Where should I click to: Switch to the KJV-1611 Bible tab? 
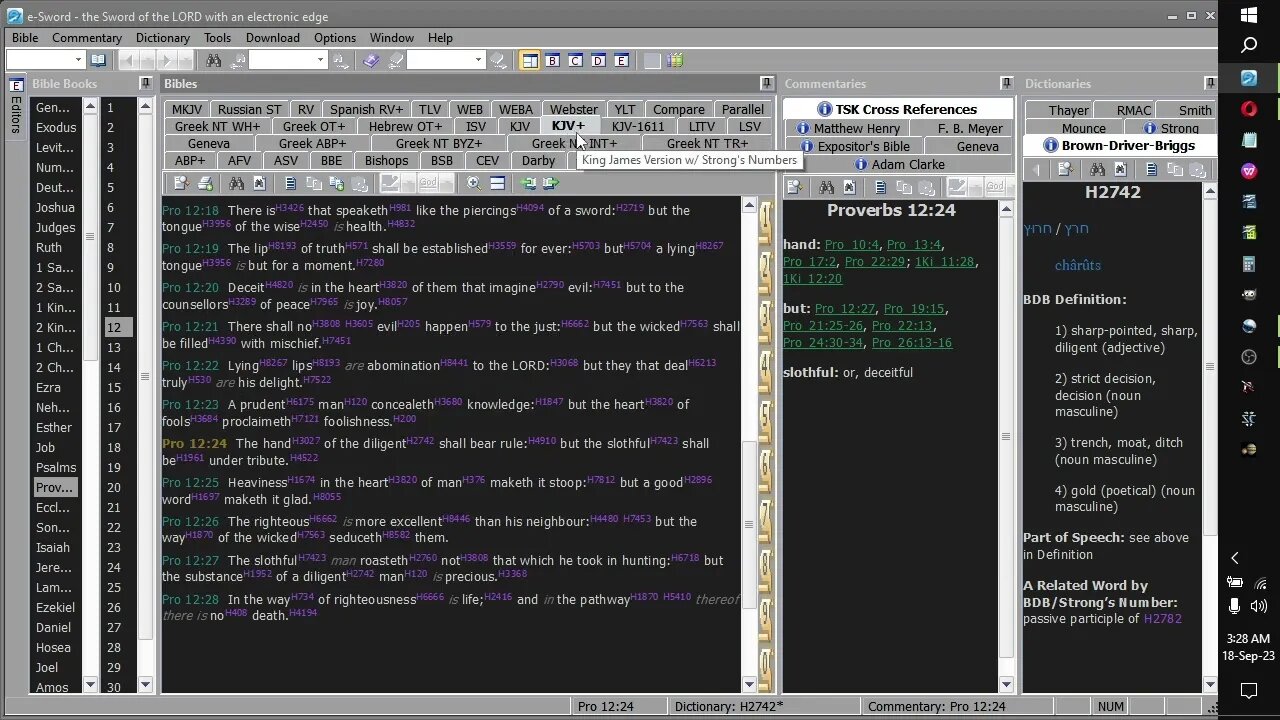[x=638, y=126]
